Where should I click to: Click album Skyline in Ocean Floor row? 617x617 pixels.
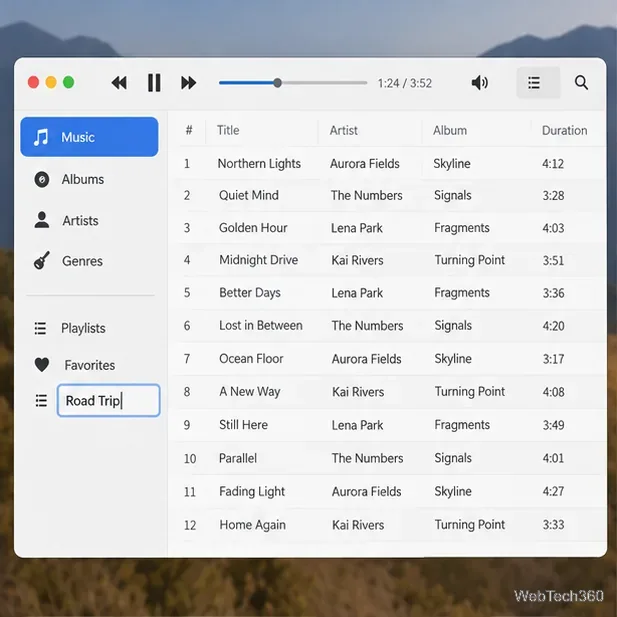453,358
